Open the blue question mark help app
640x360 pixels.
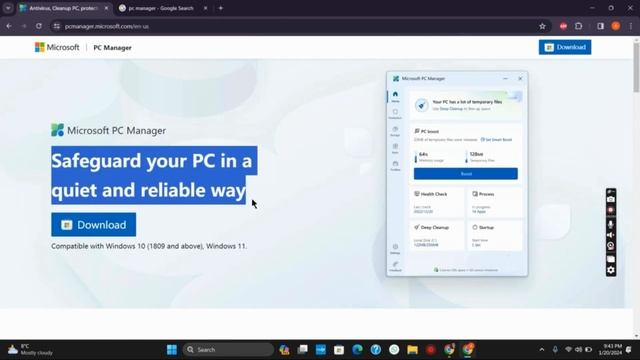(376, 349)
